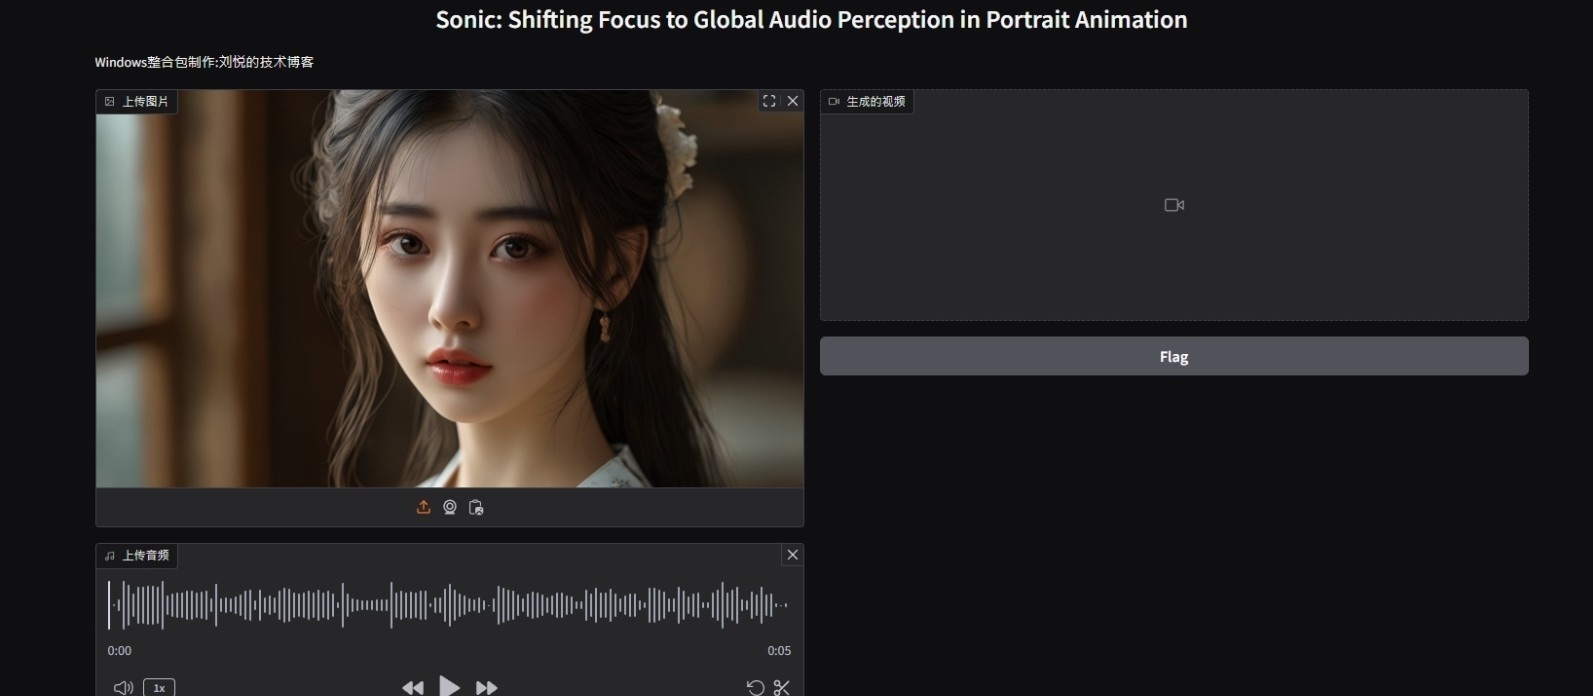Play the uploaded audio
The height and width of the screenshot is (696, 1593).
450,686
